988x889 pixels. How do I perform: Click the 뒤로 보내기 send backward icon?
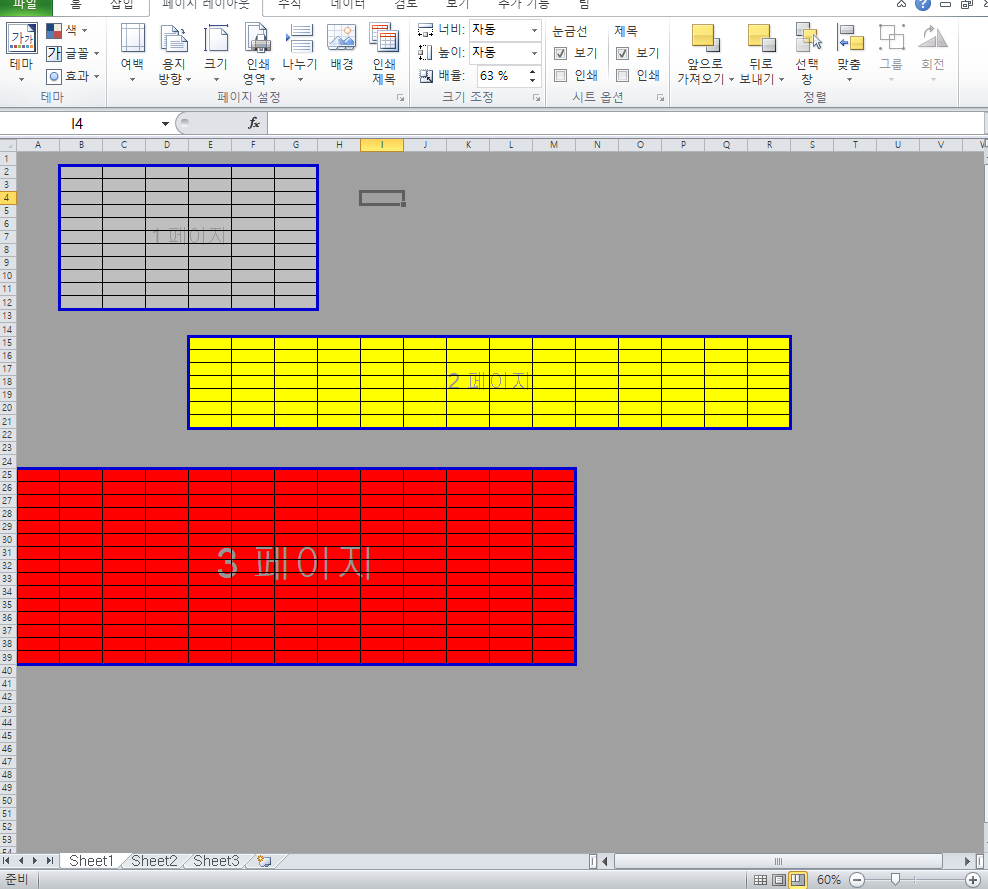pyautogui.click(x=761, y=38)
